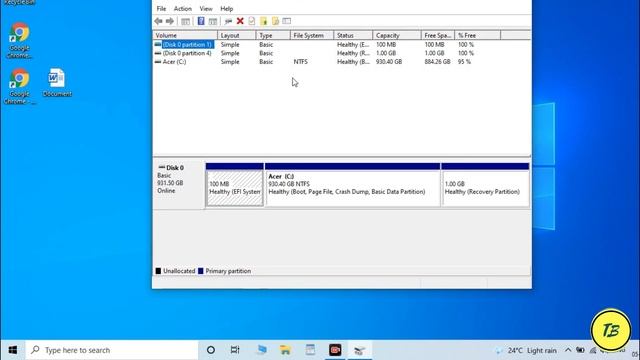
Task: Click the yellow folder icon with down arrow
Action: point(263,21)
